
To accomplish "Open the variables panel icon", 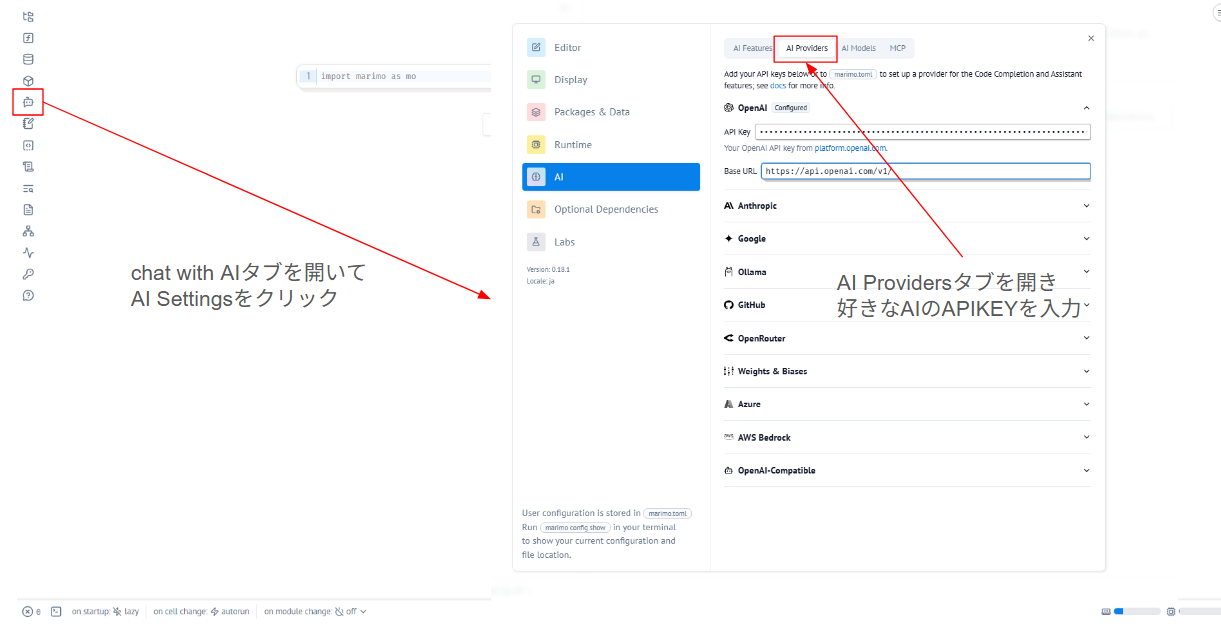I will (x=28, y=38).
